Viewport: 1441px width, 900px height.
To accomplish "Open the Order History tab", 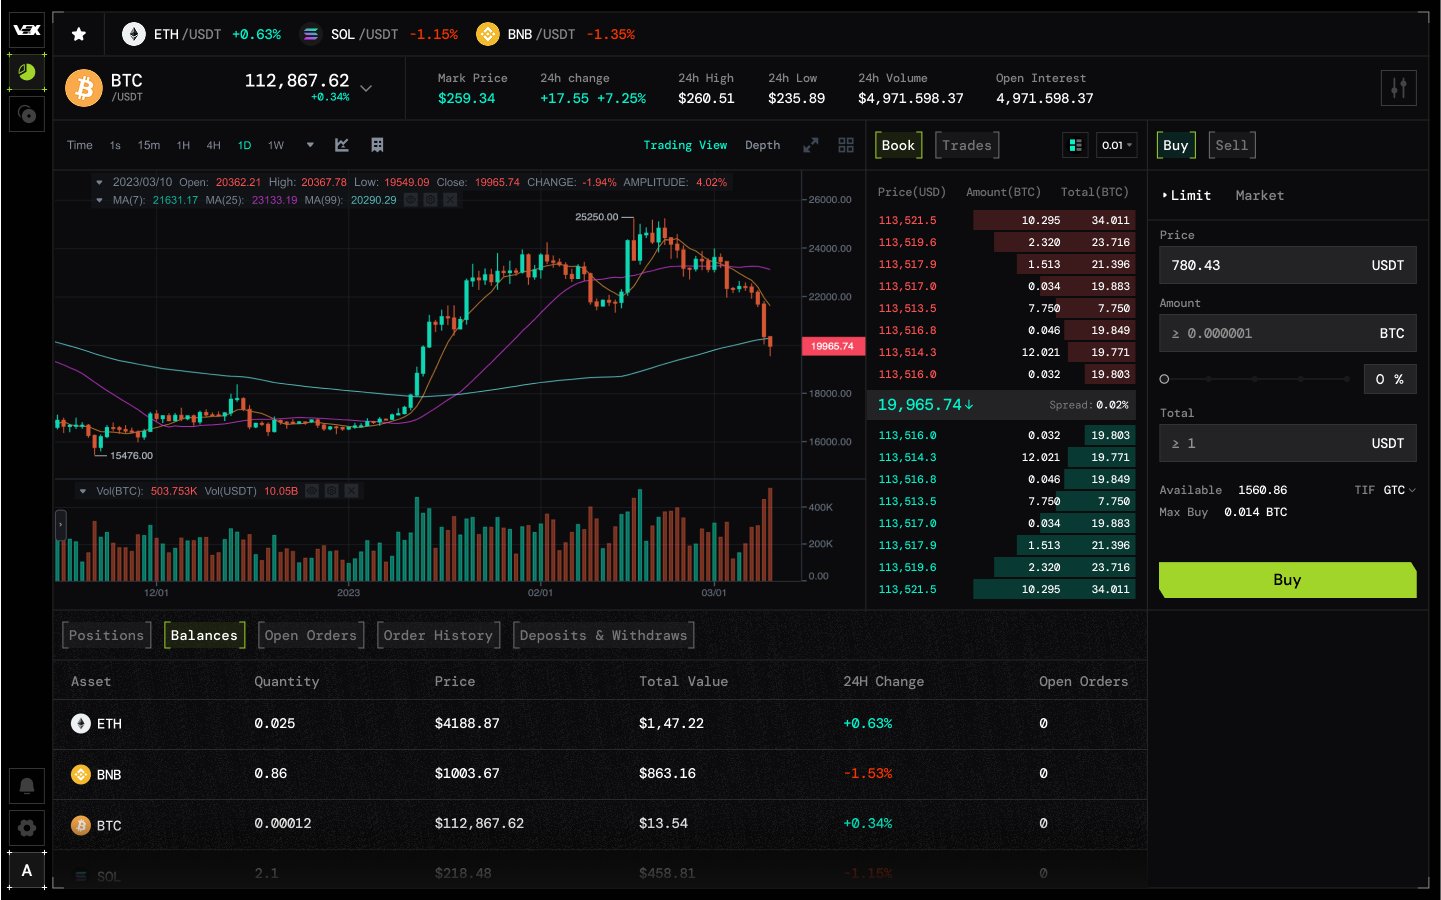I will pyautogui.click(x=438, y=634).
